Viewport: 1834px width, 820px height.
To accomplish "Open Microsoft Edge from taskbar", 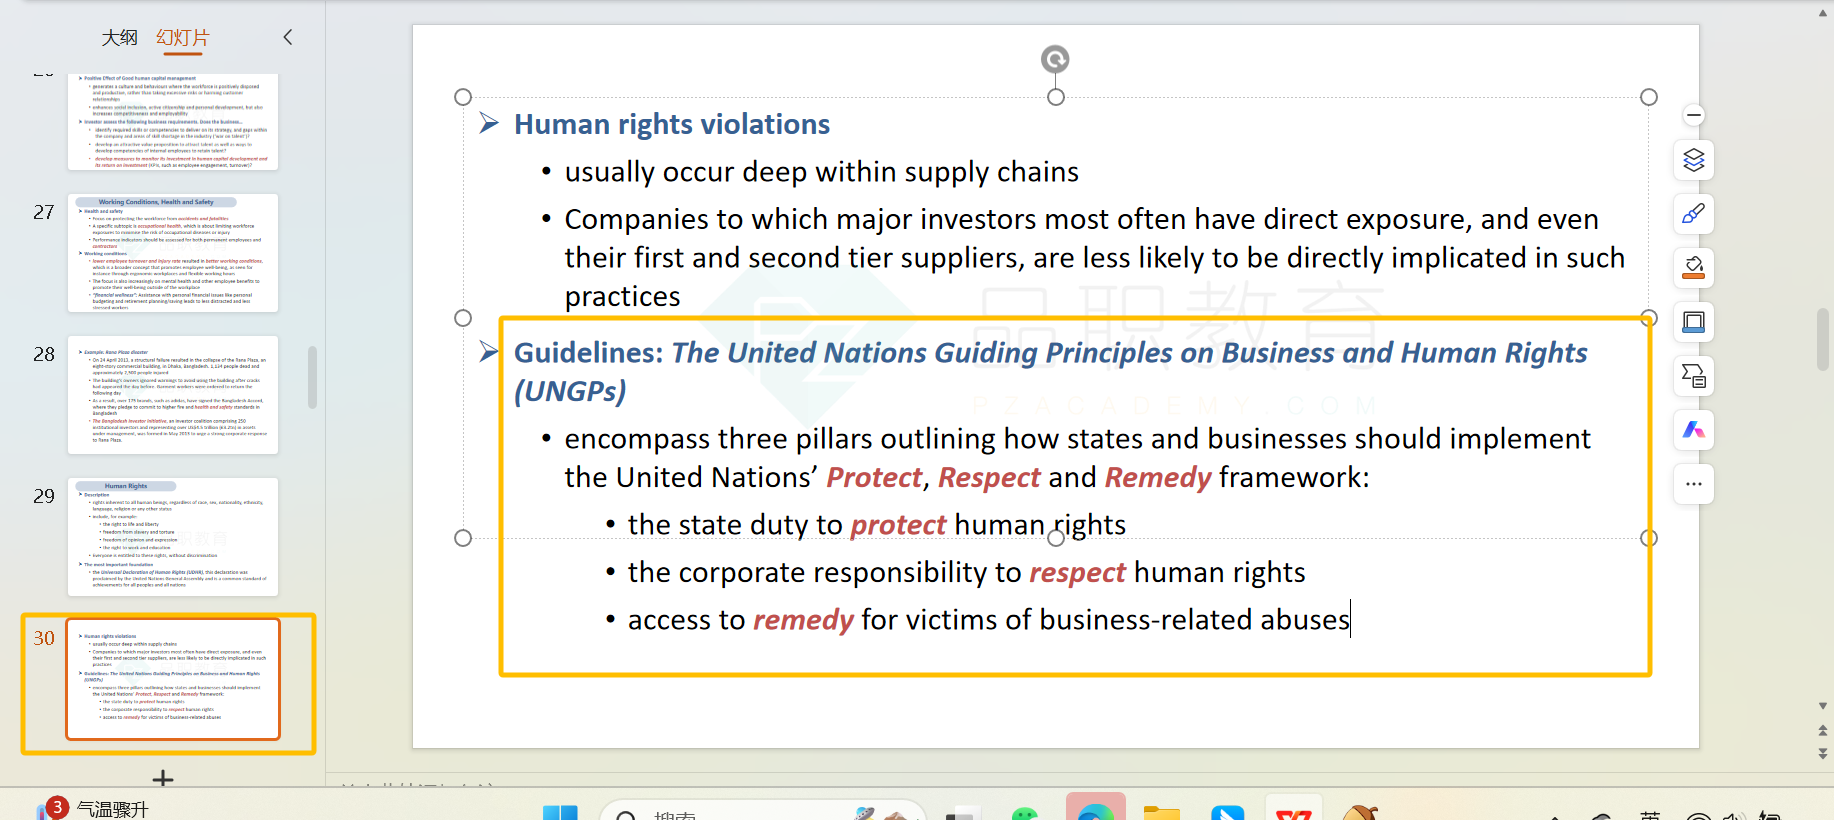I will point(1096,810).
